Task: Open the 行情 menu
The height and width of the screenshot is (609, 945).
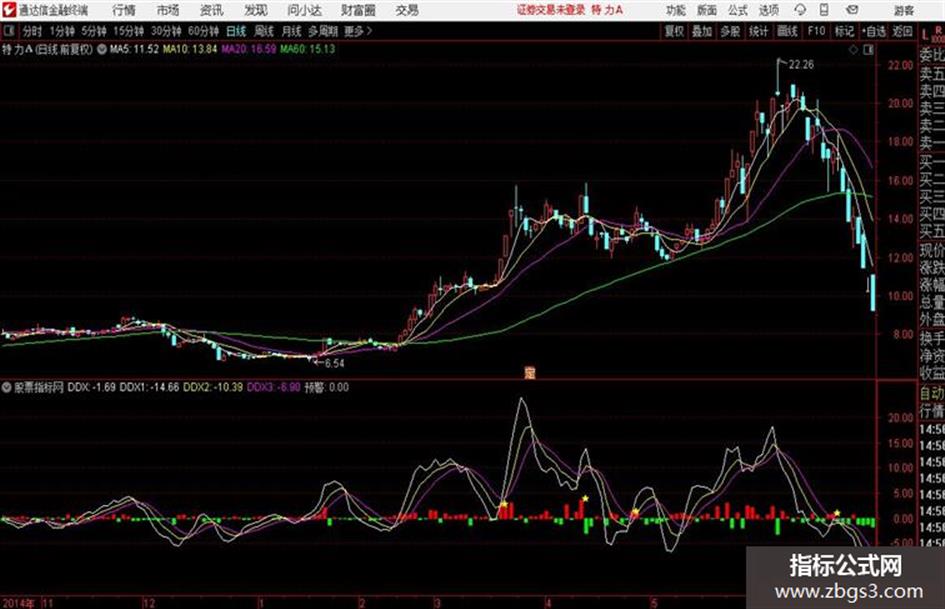Action: click(124, 10)
